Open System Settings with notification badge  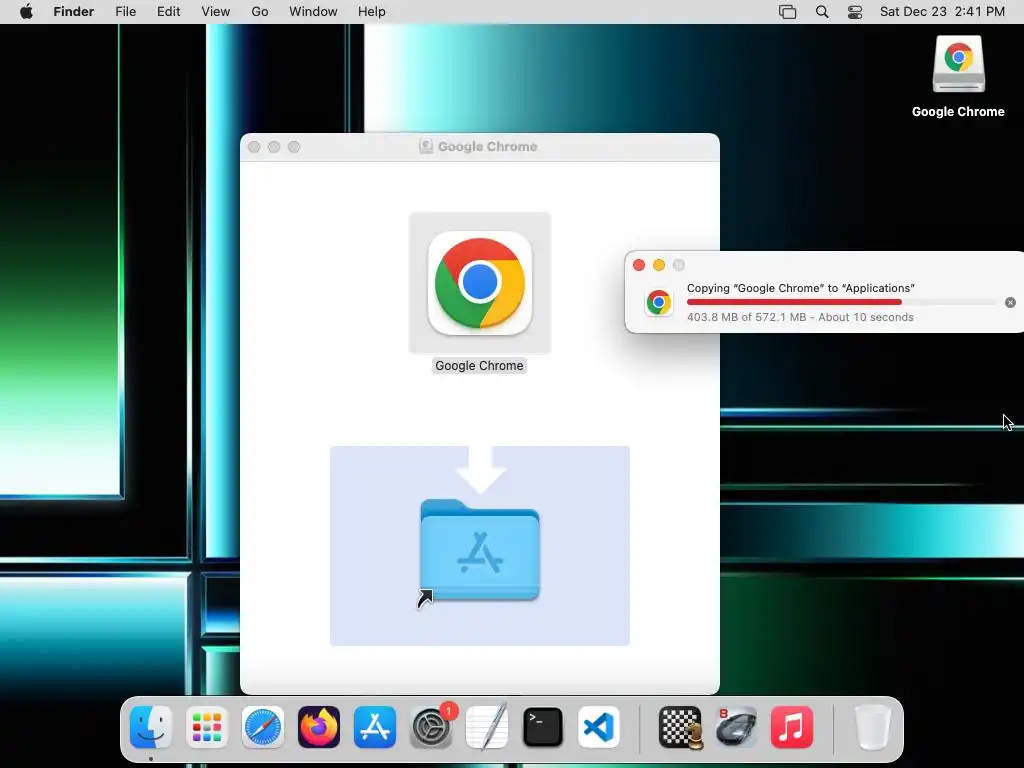431,727
